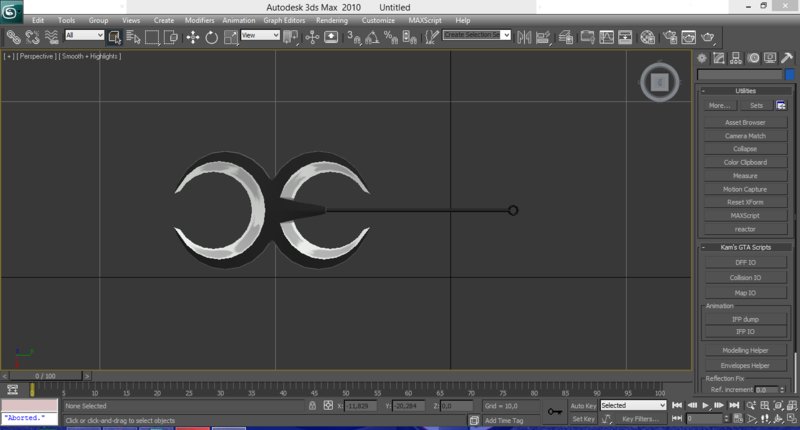Click the Select and Manipulate icon
The image size is (800, 430).
pyautogui.click(x=312, y=37)
